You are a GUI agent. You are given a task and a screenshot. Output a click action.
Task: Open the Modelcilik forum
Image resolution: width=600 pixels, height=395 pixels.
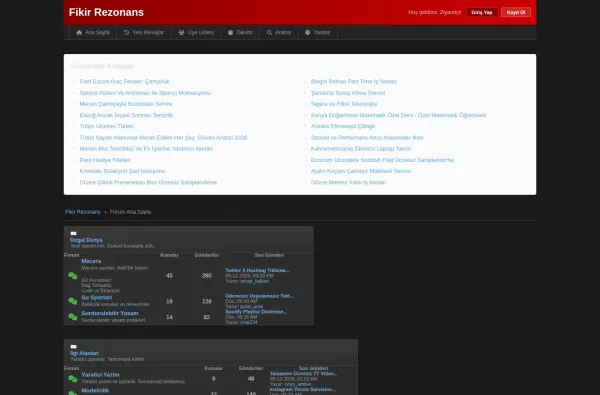pos(95,390)
